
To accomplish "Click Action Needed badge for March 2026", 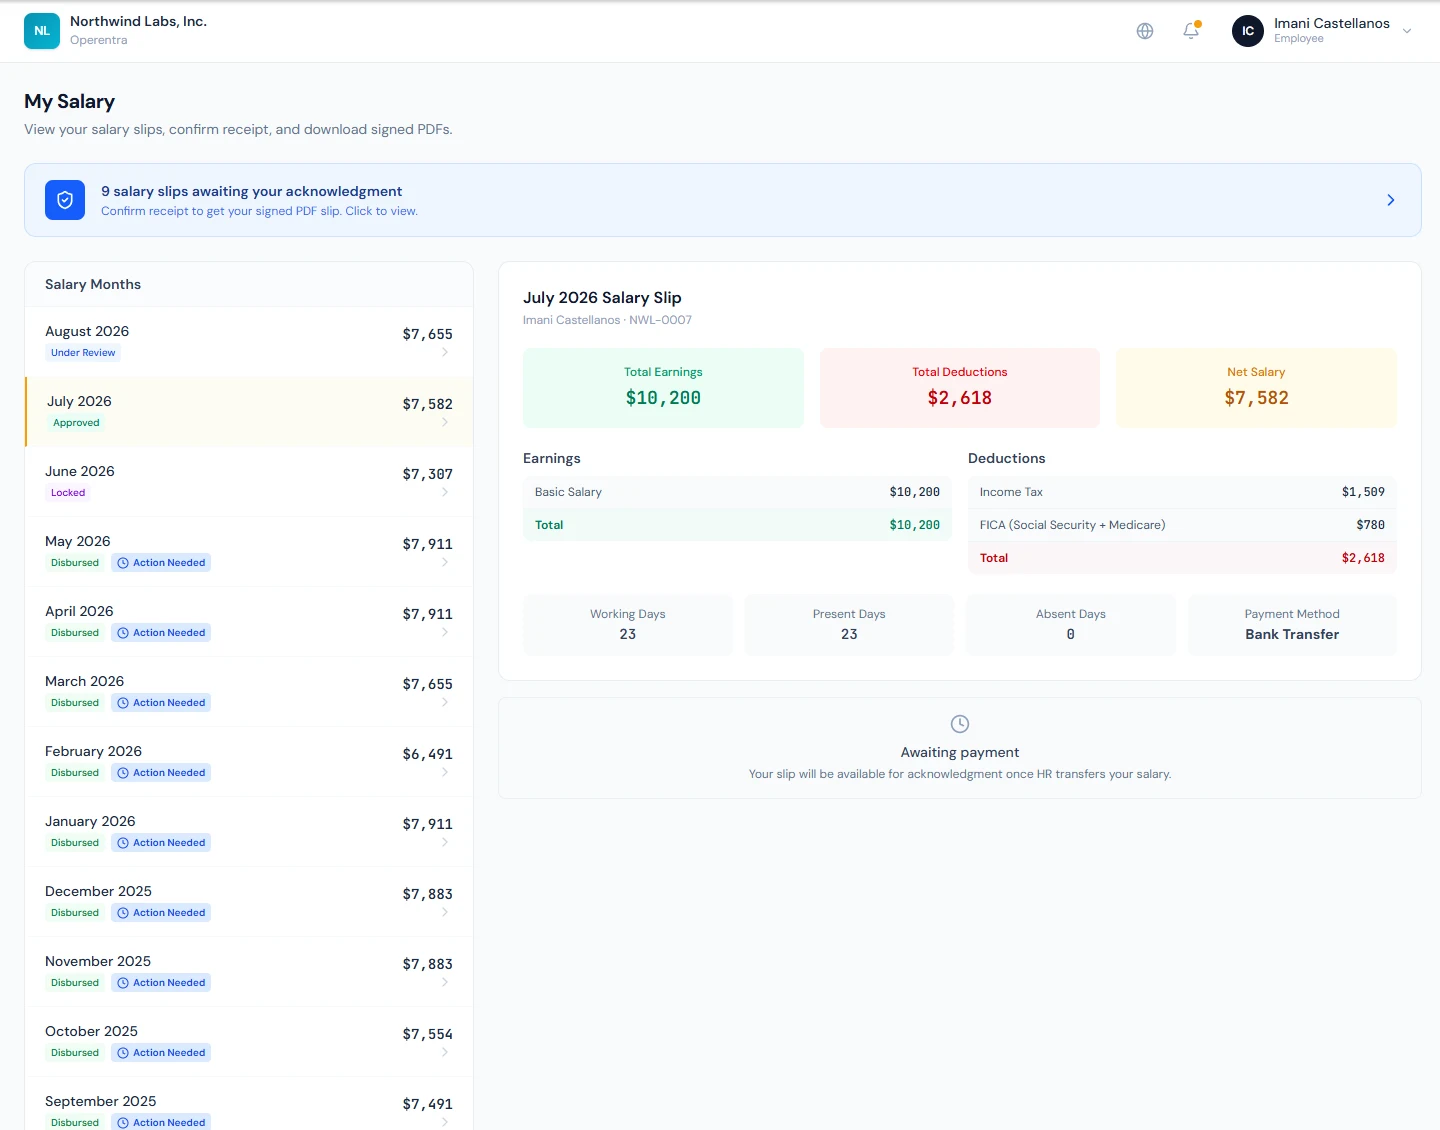I will tap(161, 703).
